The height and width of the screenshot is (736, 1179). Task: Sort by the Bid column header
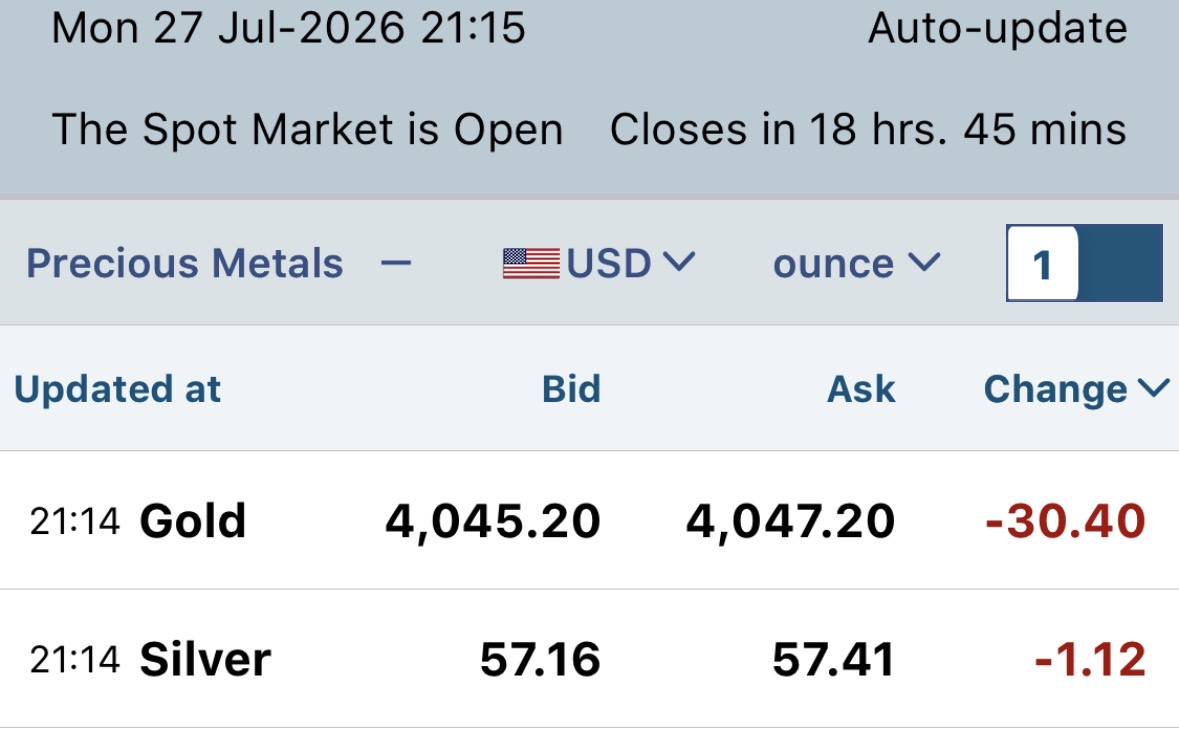click(x=571, y=389)
